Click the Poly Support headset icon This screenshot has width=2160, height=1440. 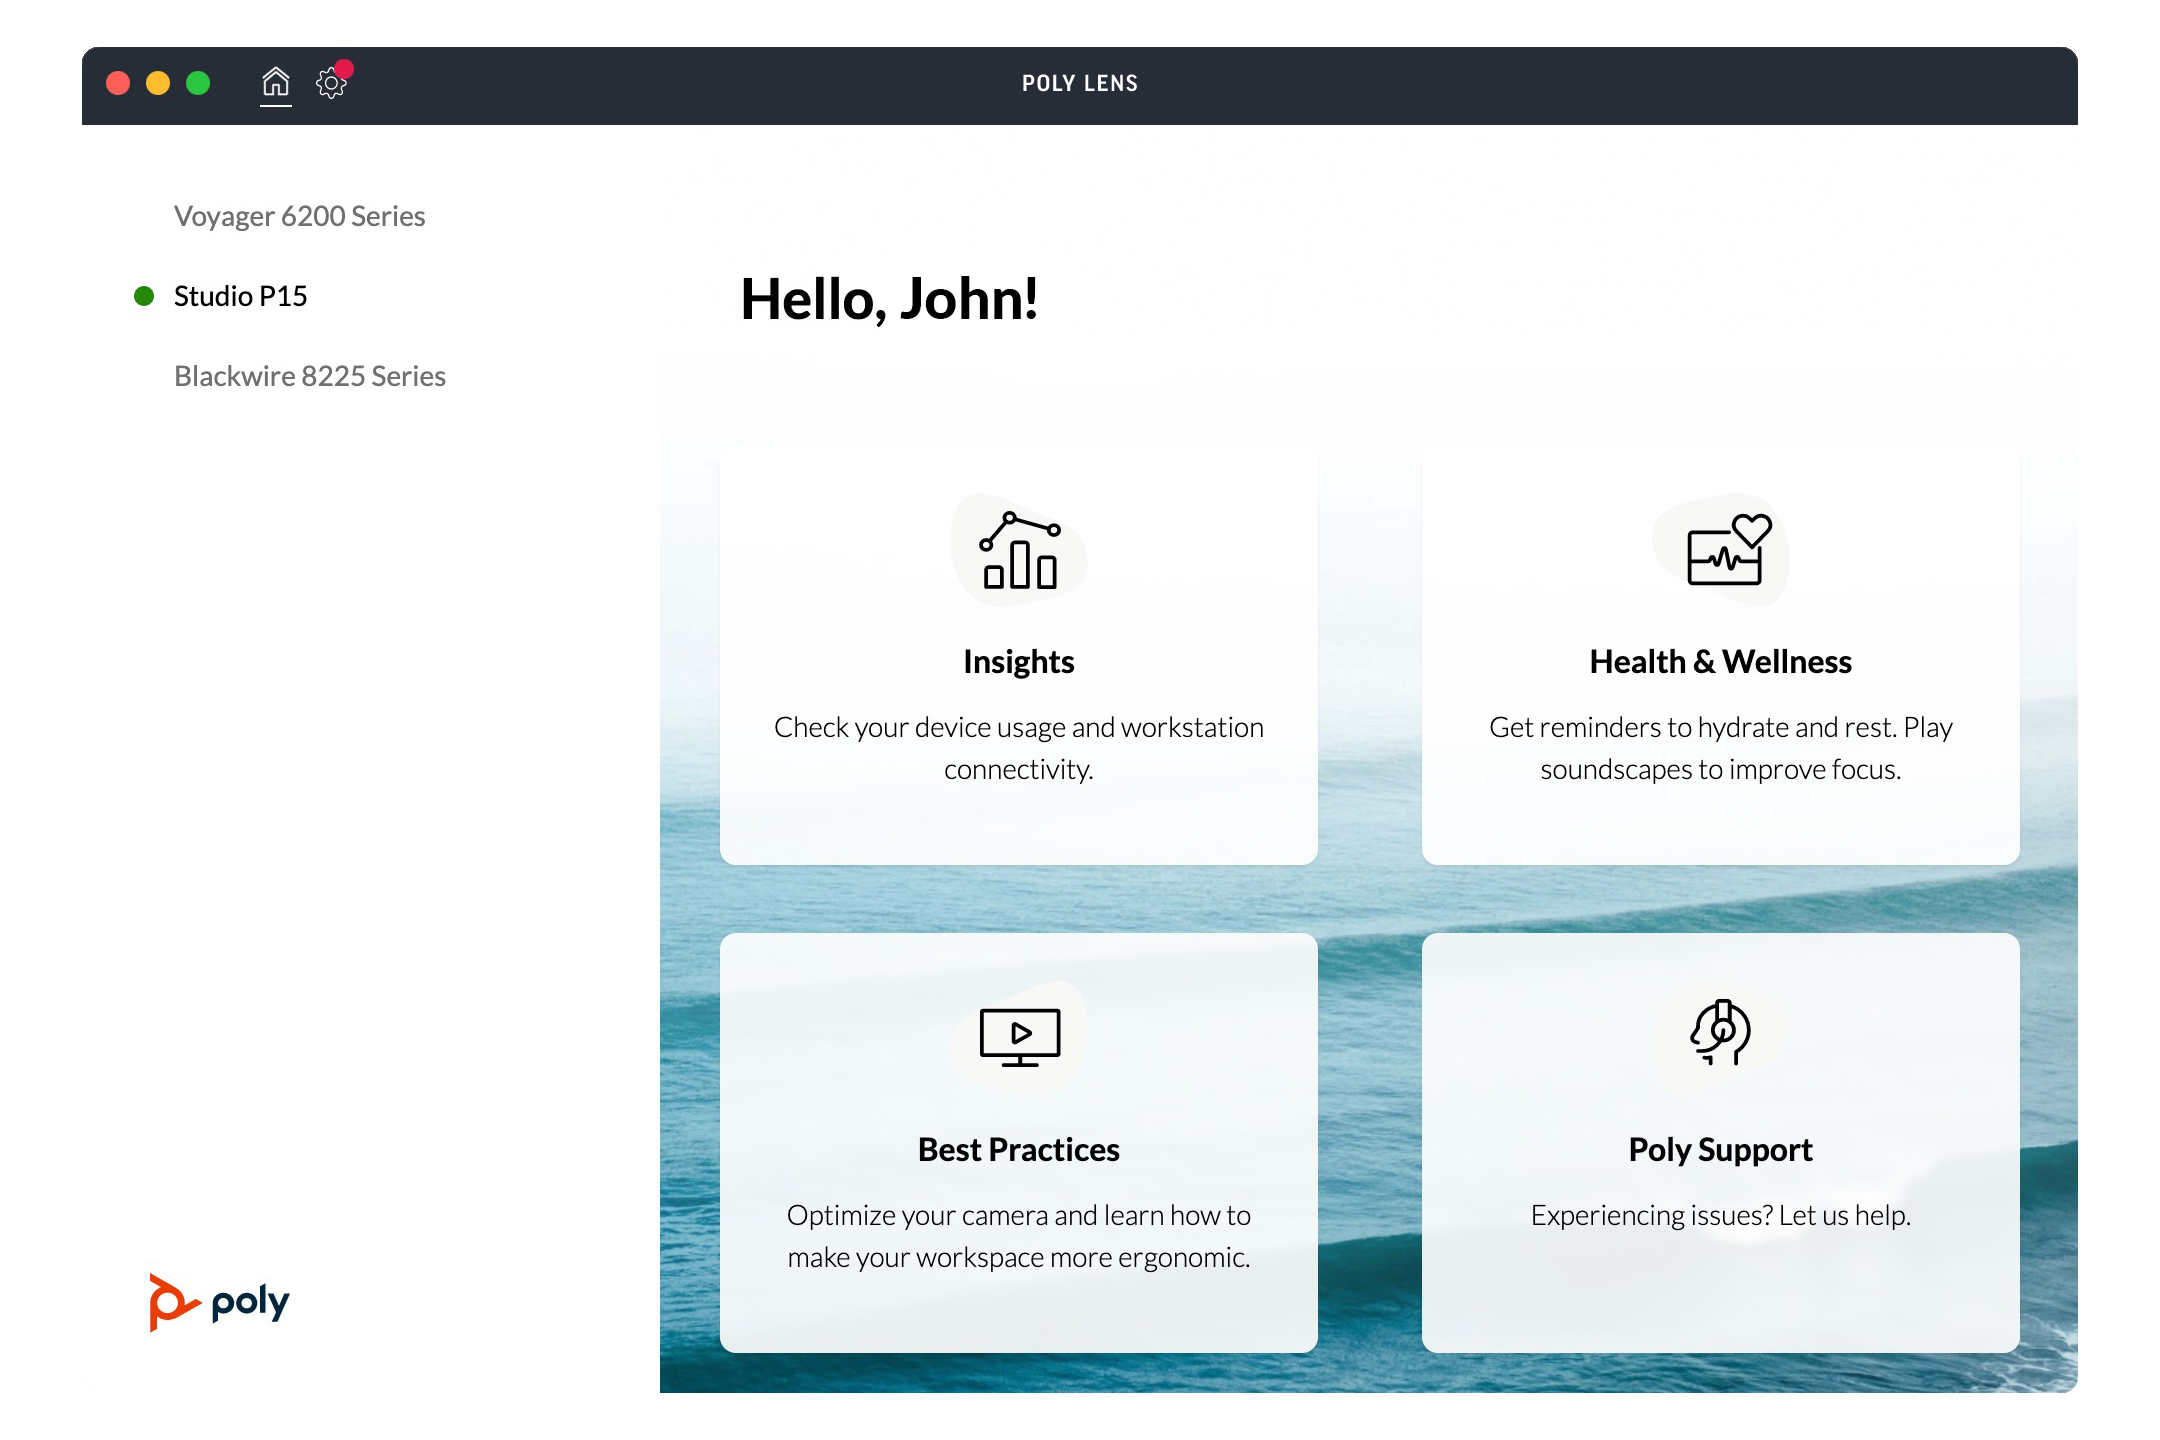(1720, 1032)
